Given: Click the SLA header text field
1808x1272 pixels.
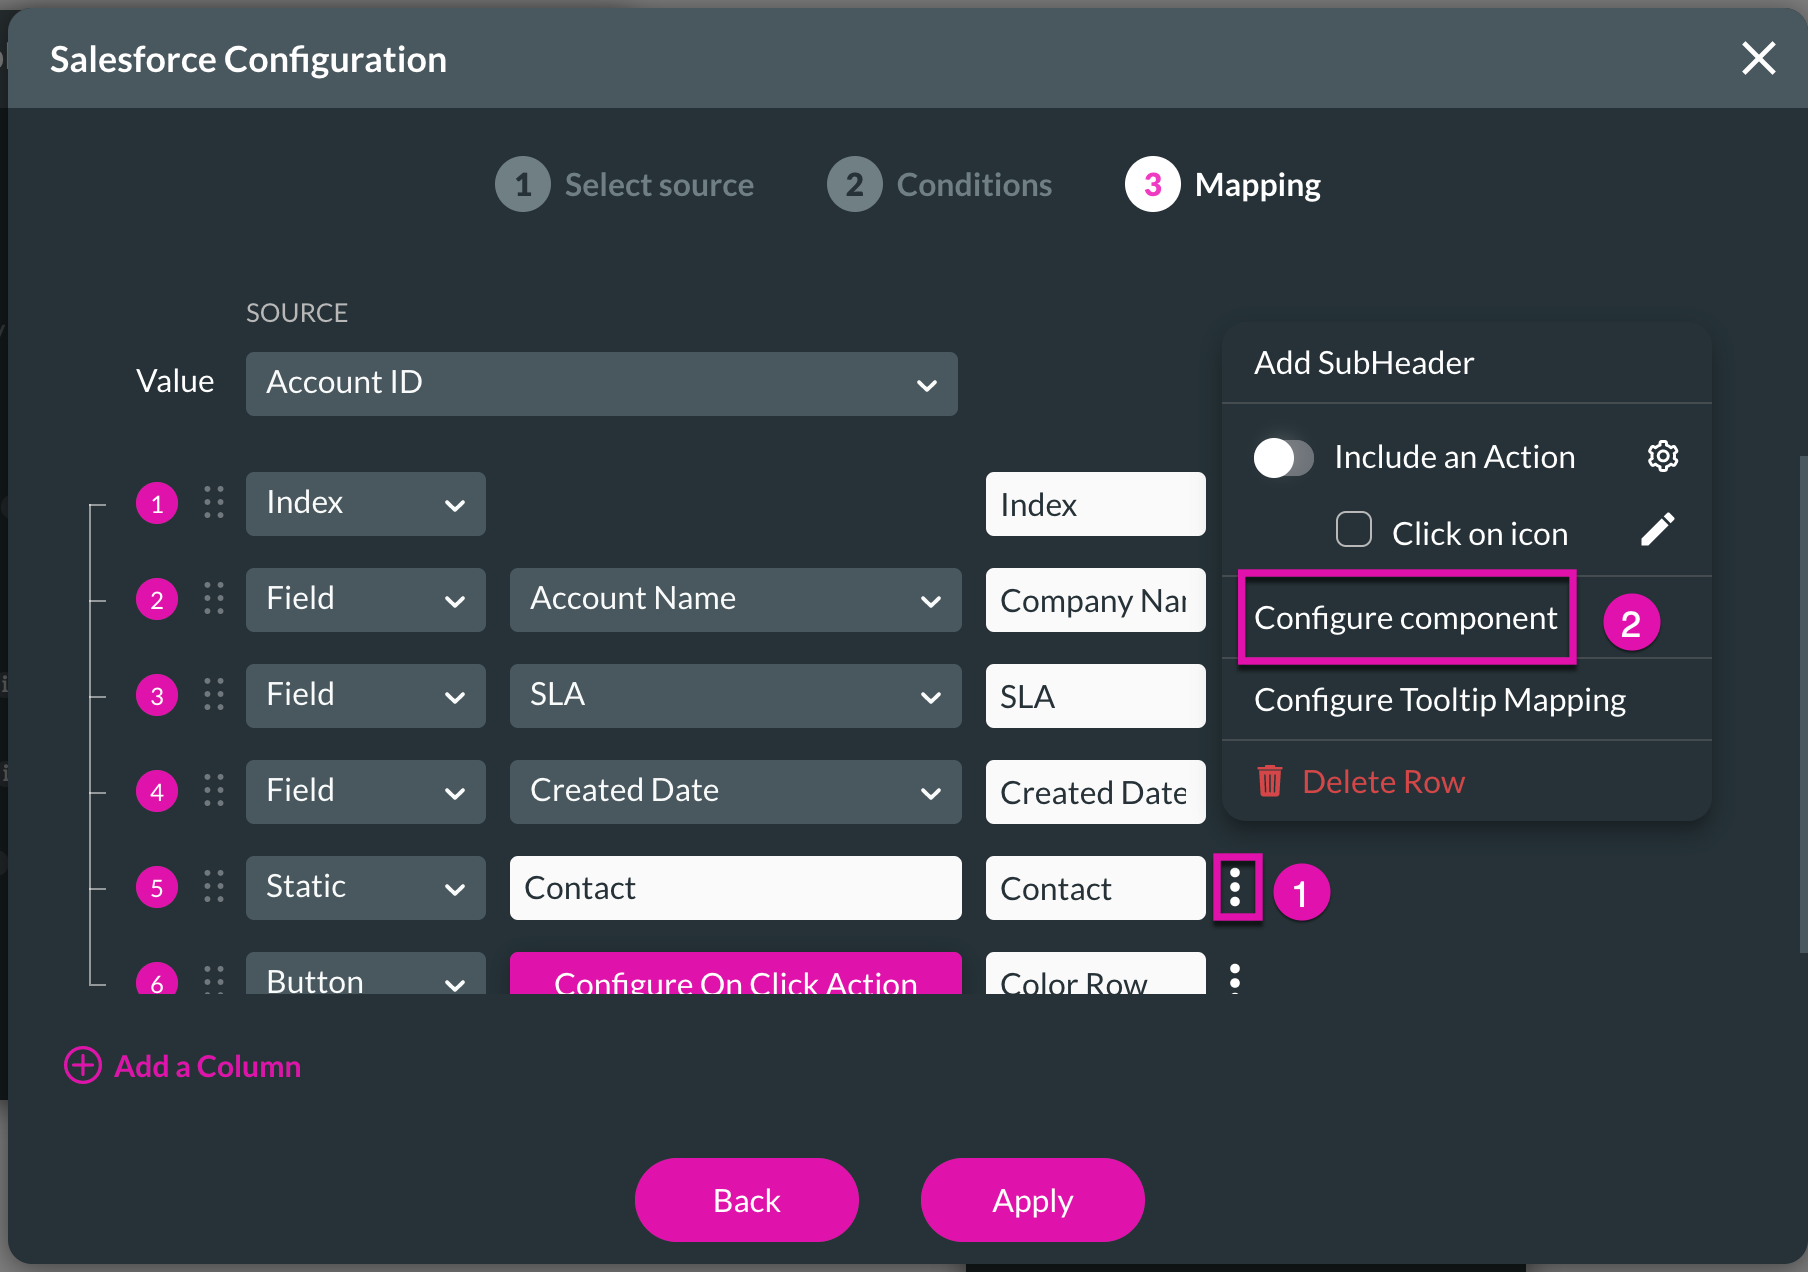Looking at the screenshot, I should [x=1096, y=696].
